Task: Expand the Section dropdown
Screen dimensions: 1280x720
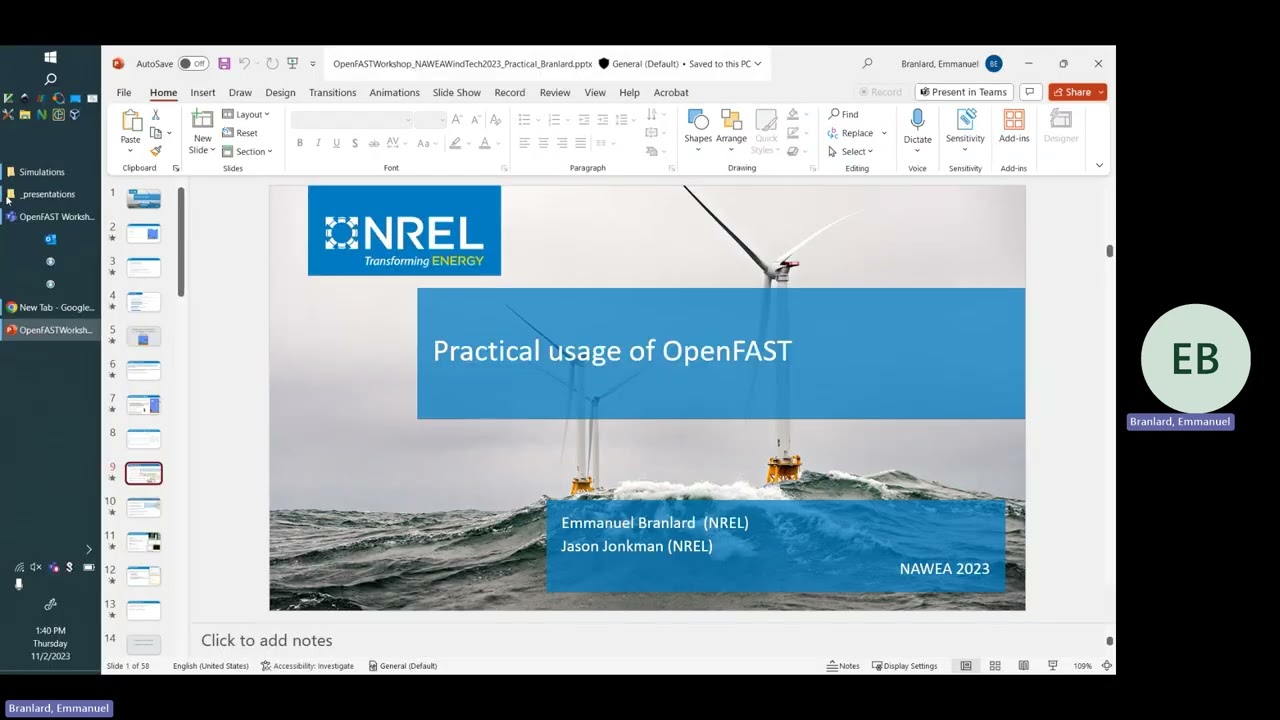Action: [x=247, y=151]
